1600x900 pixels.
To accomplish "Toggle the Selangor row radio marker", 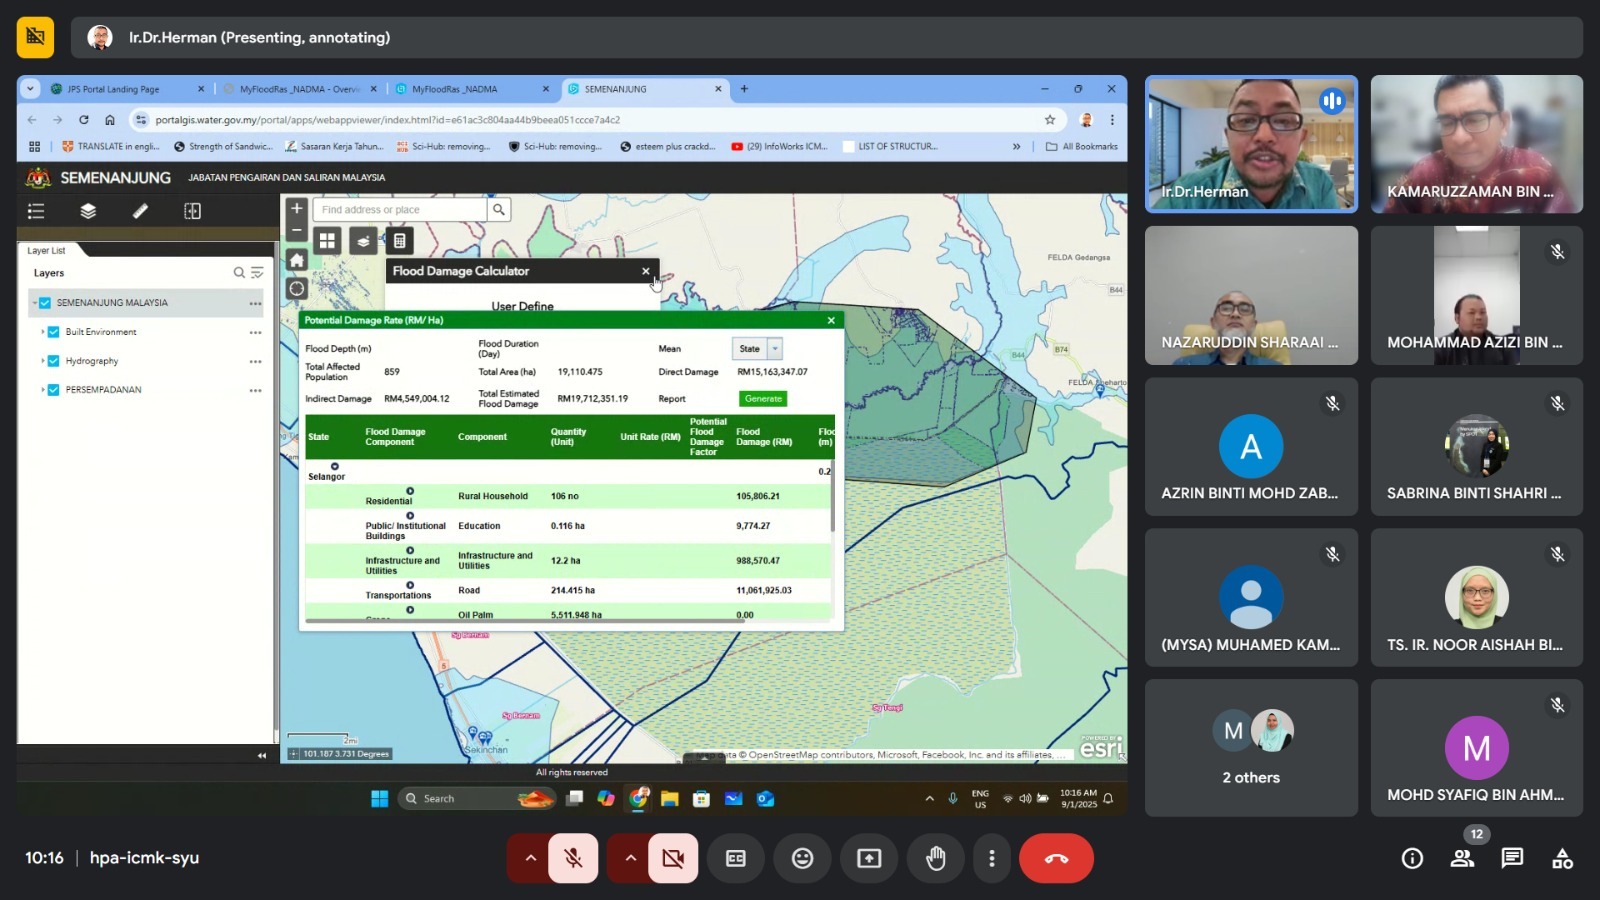I will click(x=335, y=466).
